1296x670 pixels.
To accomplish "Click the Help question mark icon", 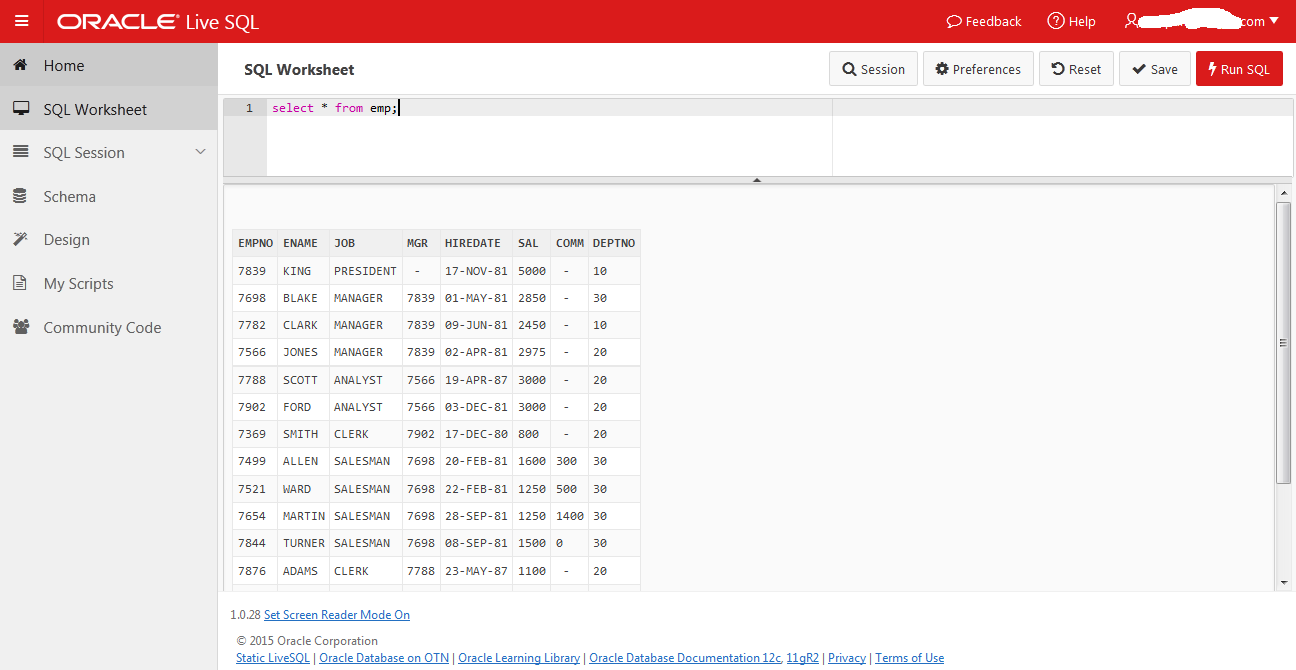I will pyautogui.click(x=1056, y=21).
